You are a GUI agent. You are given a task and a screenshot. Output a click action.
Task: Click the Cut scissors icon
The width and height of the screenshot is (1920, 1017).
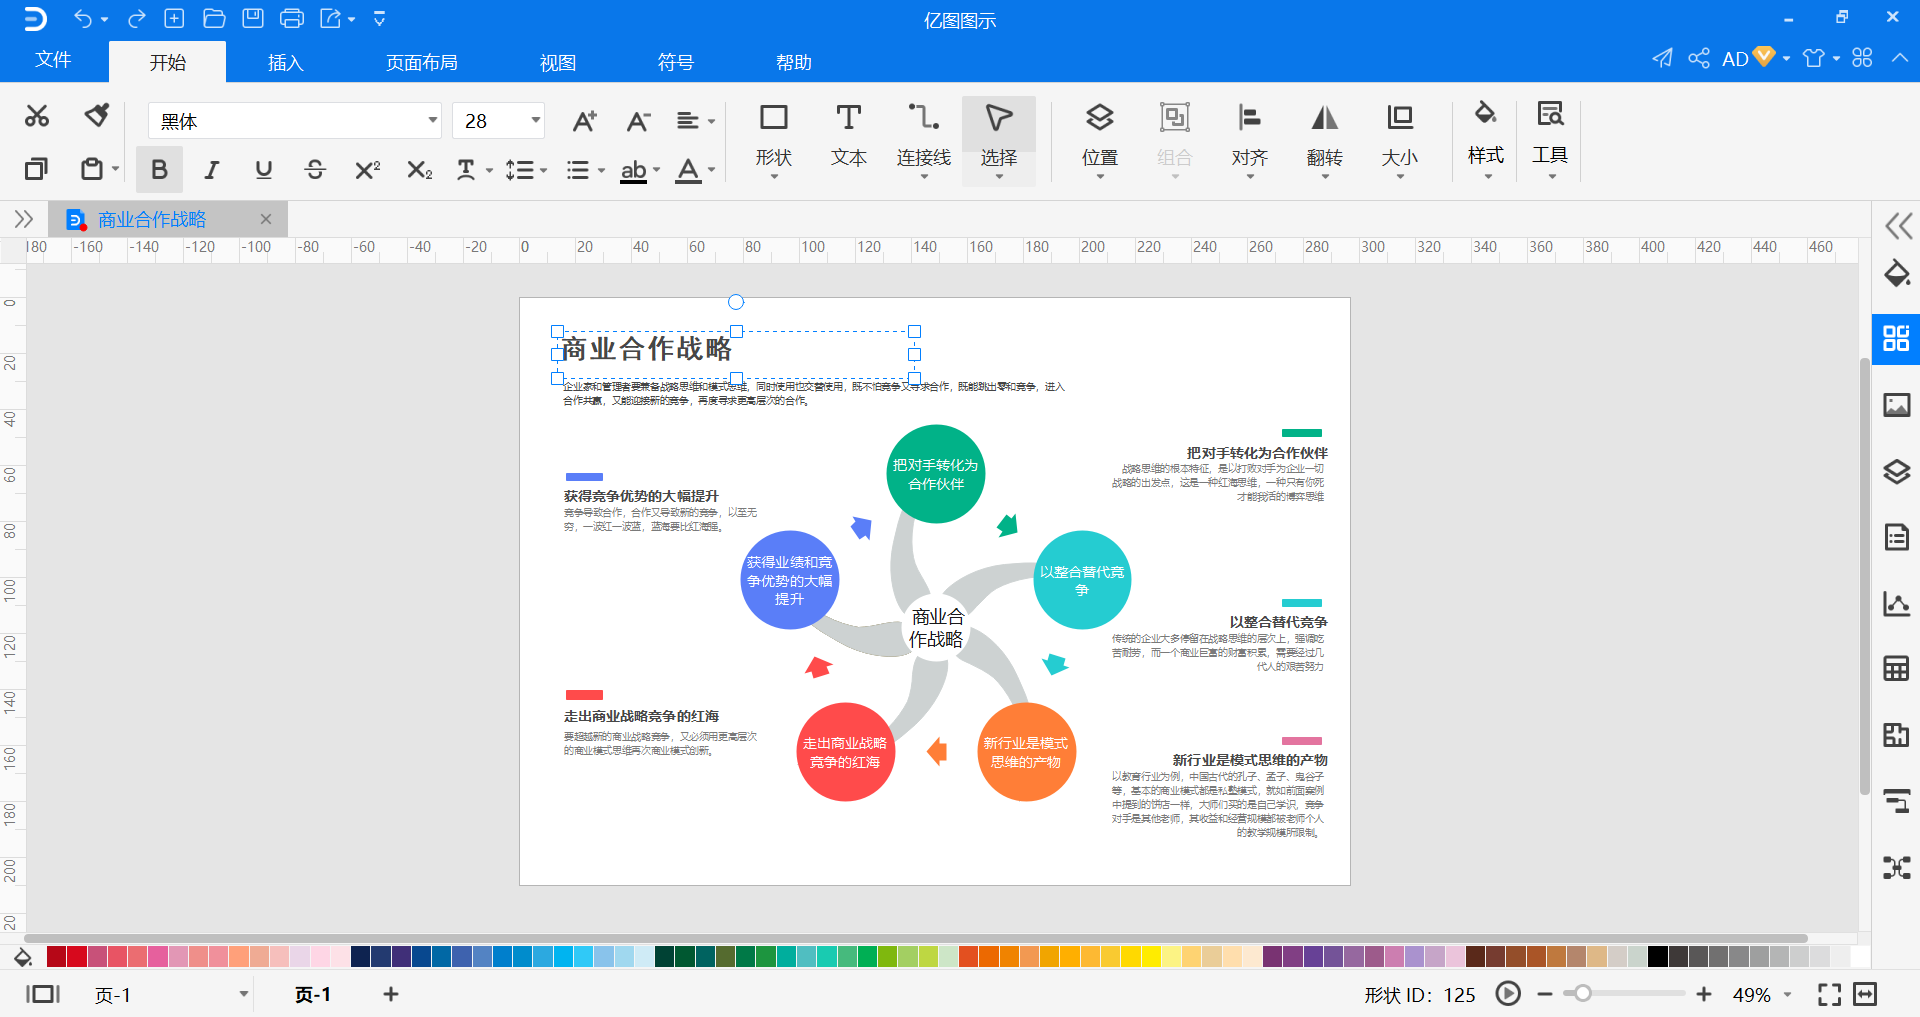pyautogui.click(x=37, y=116)
